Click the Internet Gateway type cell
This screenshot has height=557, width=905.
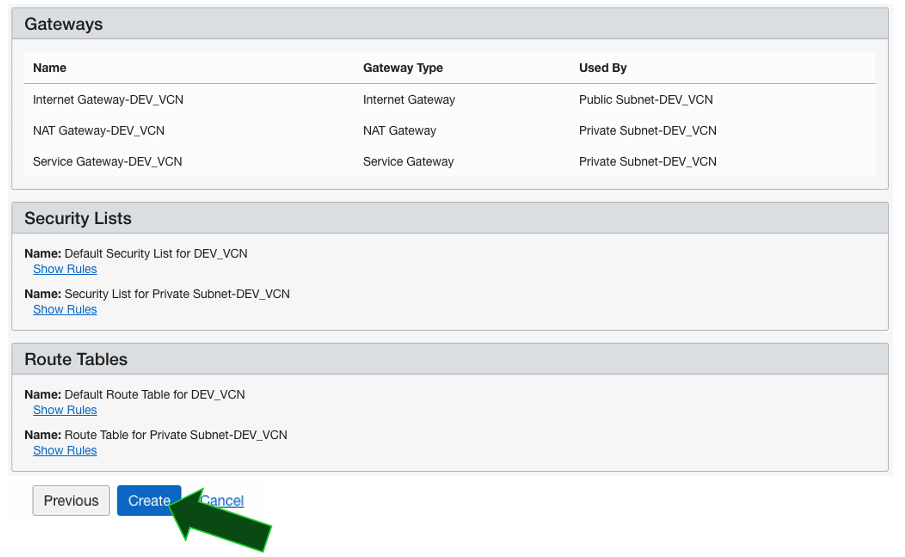click(x=409, y=100)
